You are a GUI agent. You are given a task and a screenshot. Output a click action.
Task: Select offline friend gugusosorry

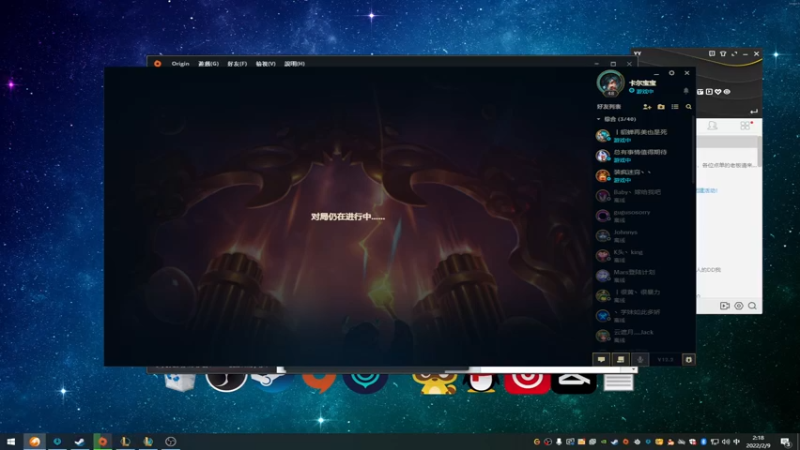pos(643,216)
